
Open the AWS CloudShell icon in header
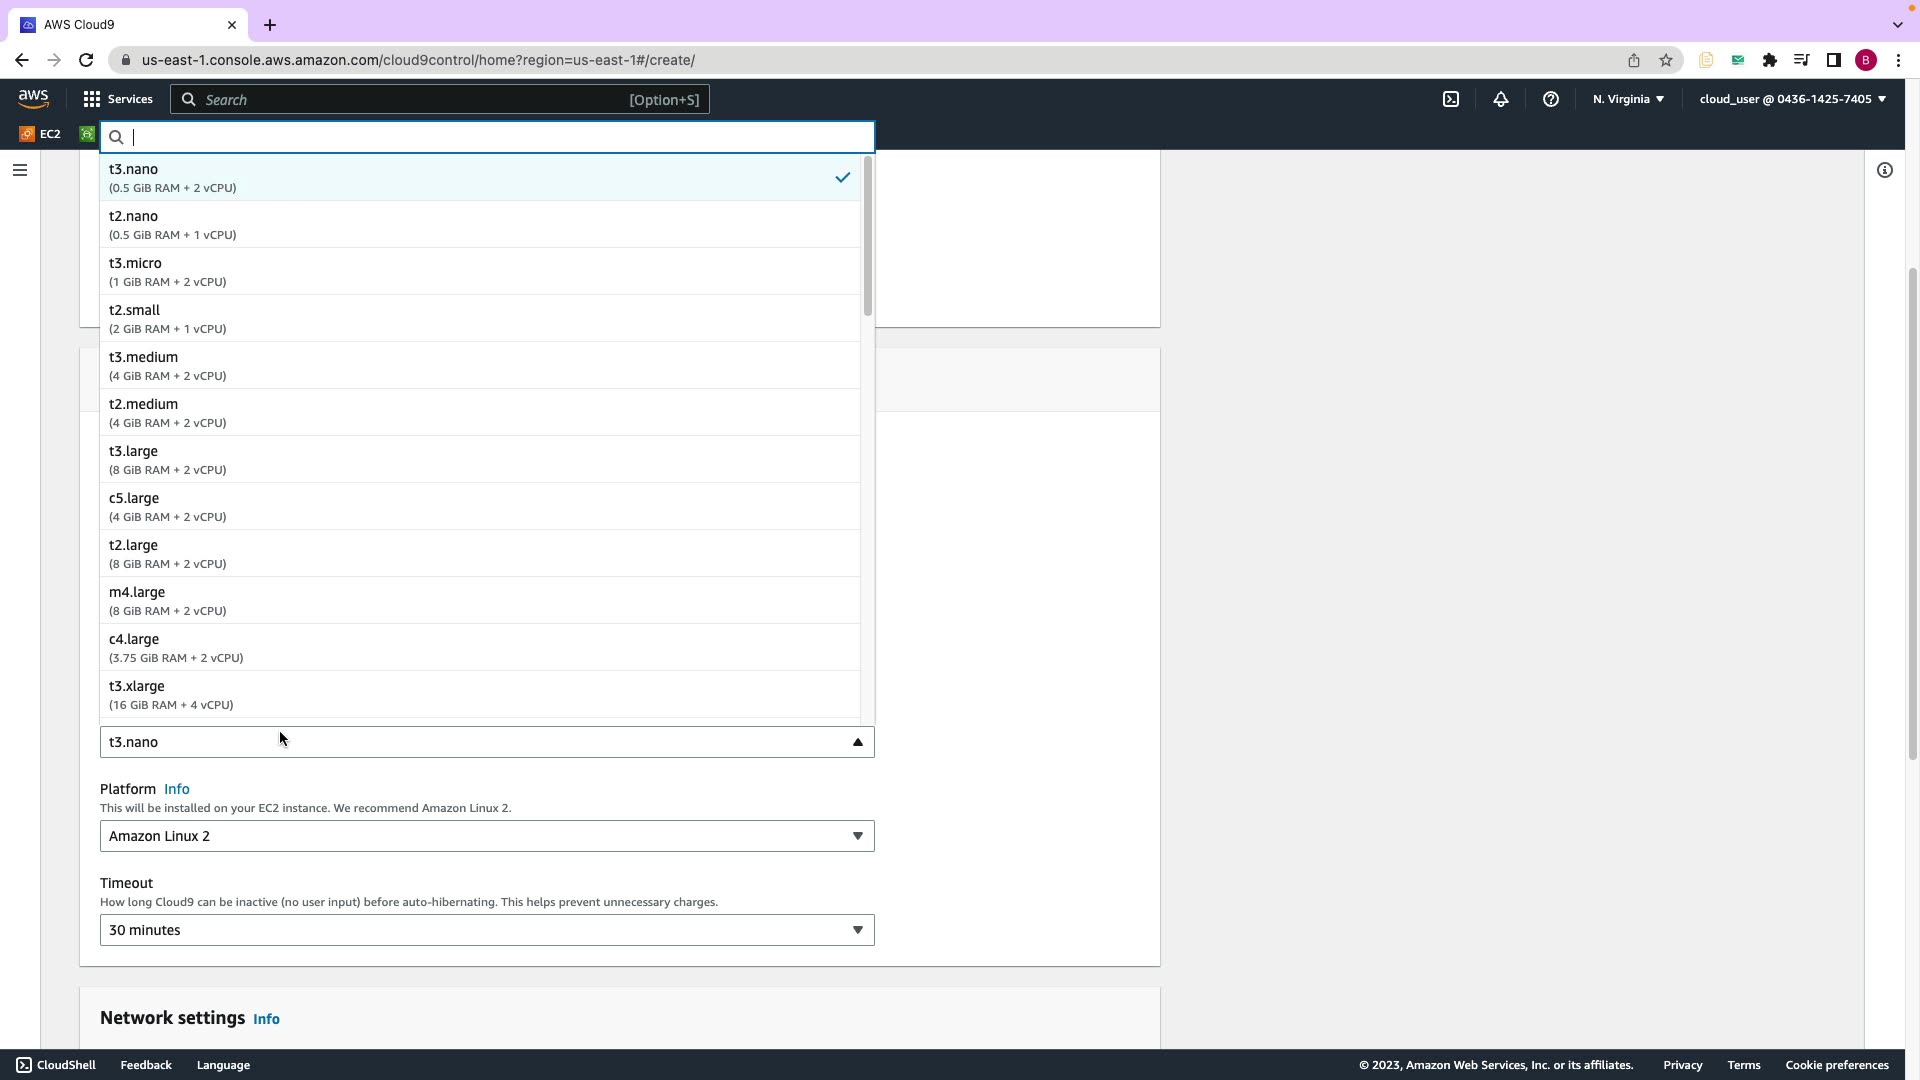(x=1451, y=99)
